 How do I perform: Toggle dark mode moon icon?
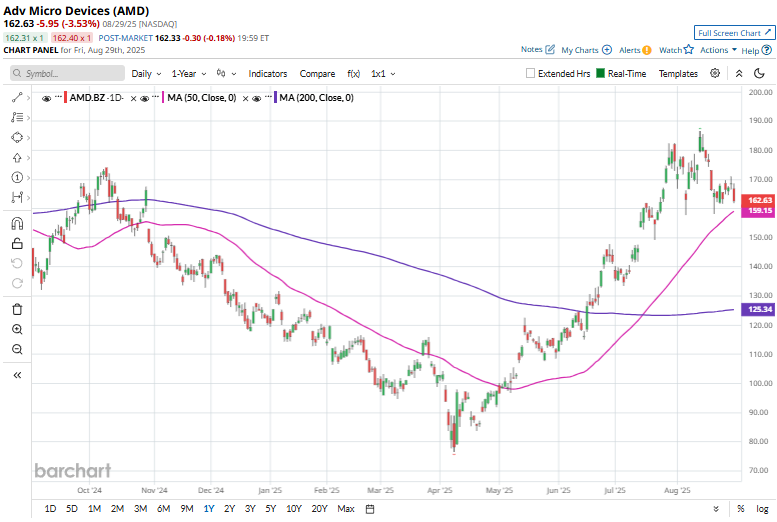click(x=759, y=73)
